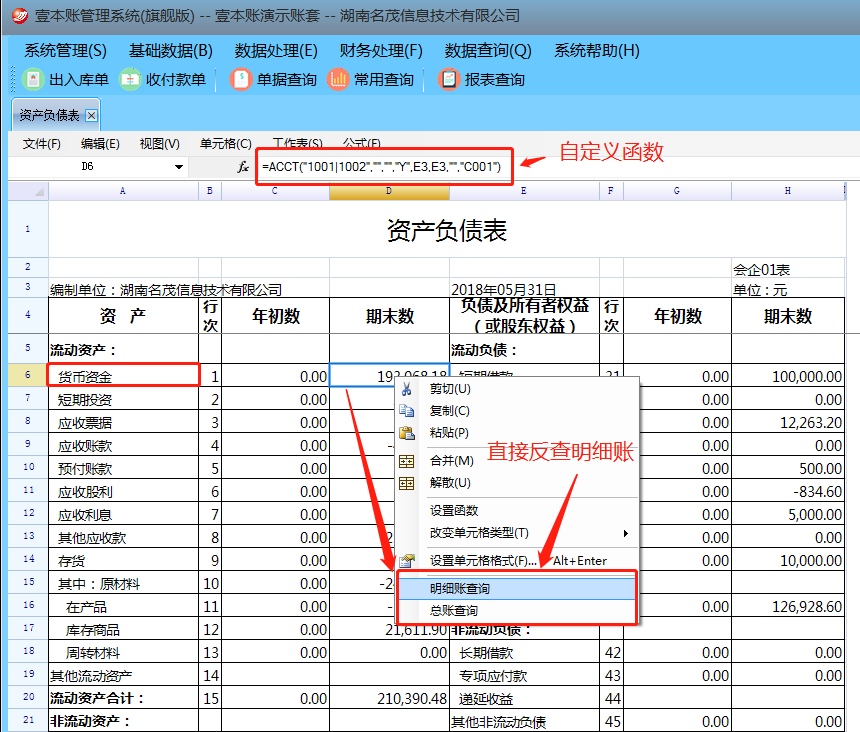The width and height of the screenshot is (860, 732).
Task: Open the cell name box dropdown arrow
Action: [x=179, y=167]
